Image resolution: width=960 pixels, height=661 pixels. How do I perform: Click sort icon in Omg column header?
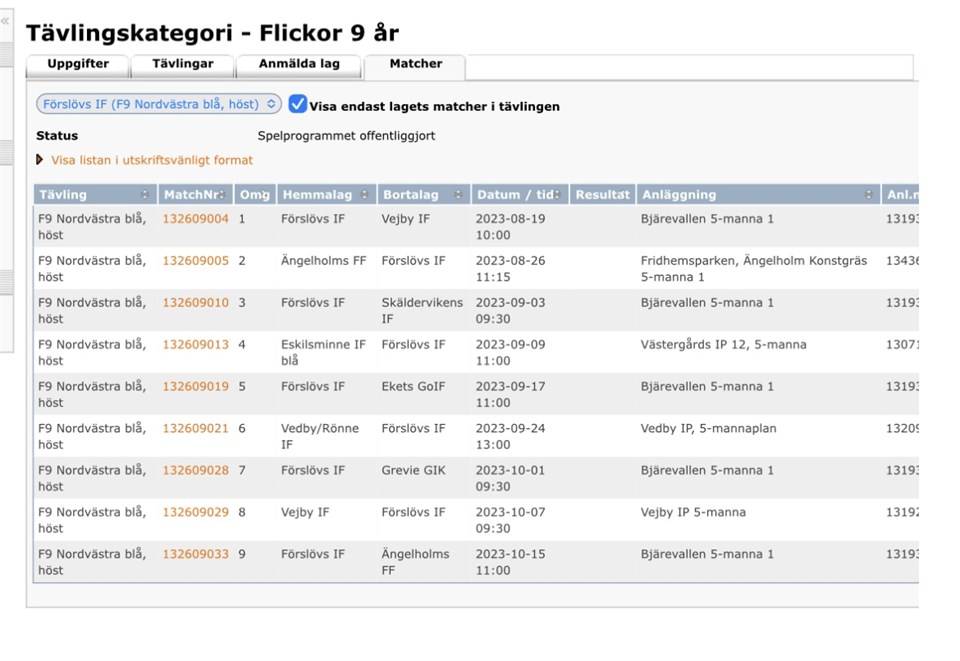point(264,195)
